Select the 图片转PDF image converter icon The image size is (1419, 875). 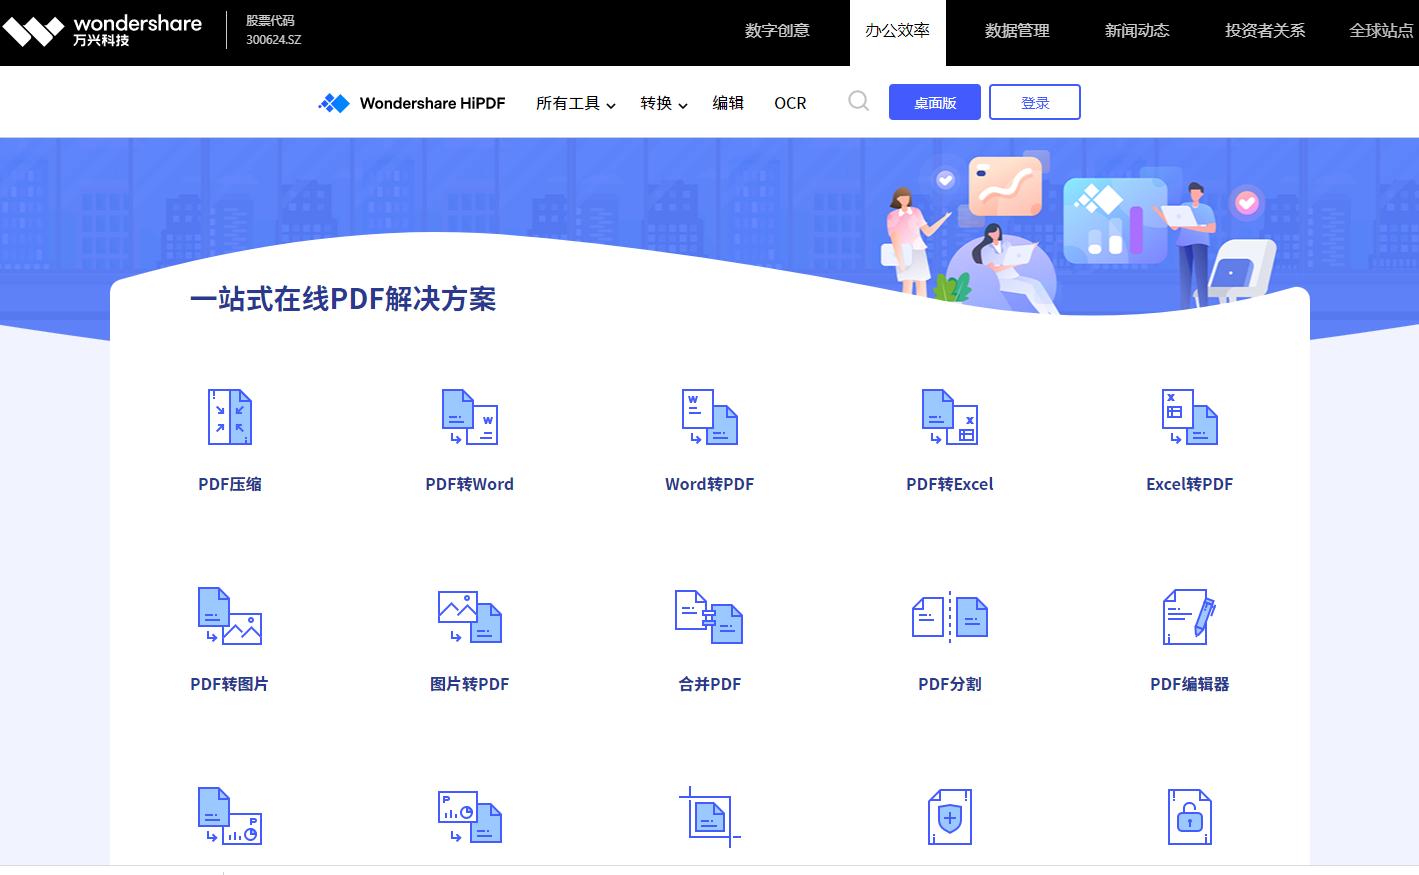(x=468, y=617)
